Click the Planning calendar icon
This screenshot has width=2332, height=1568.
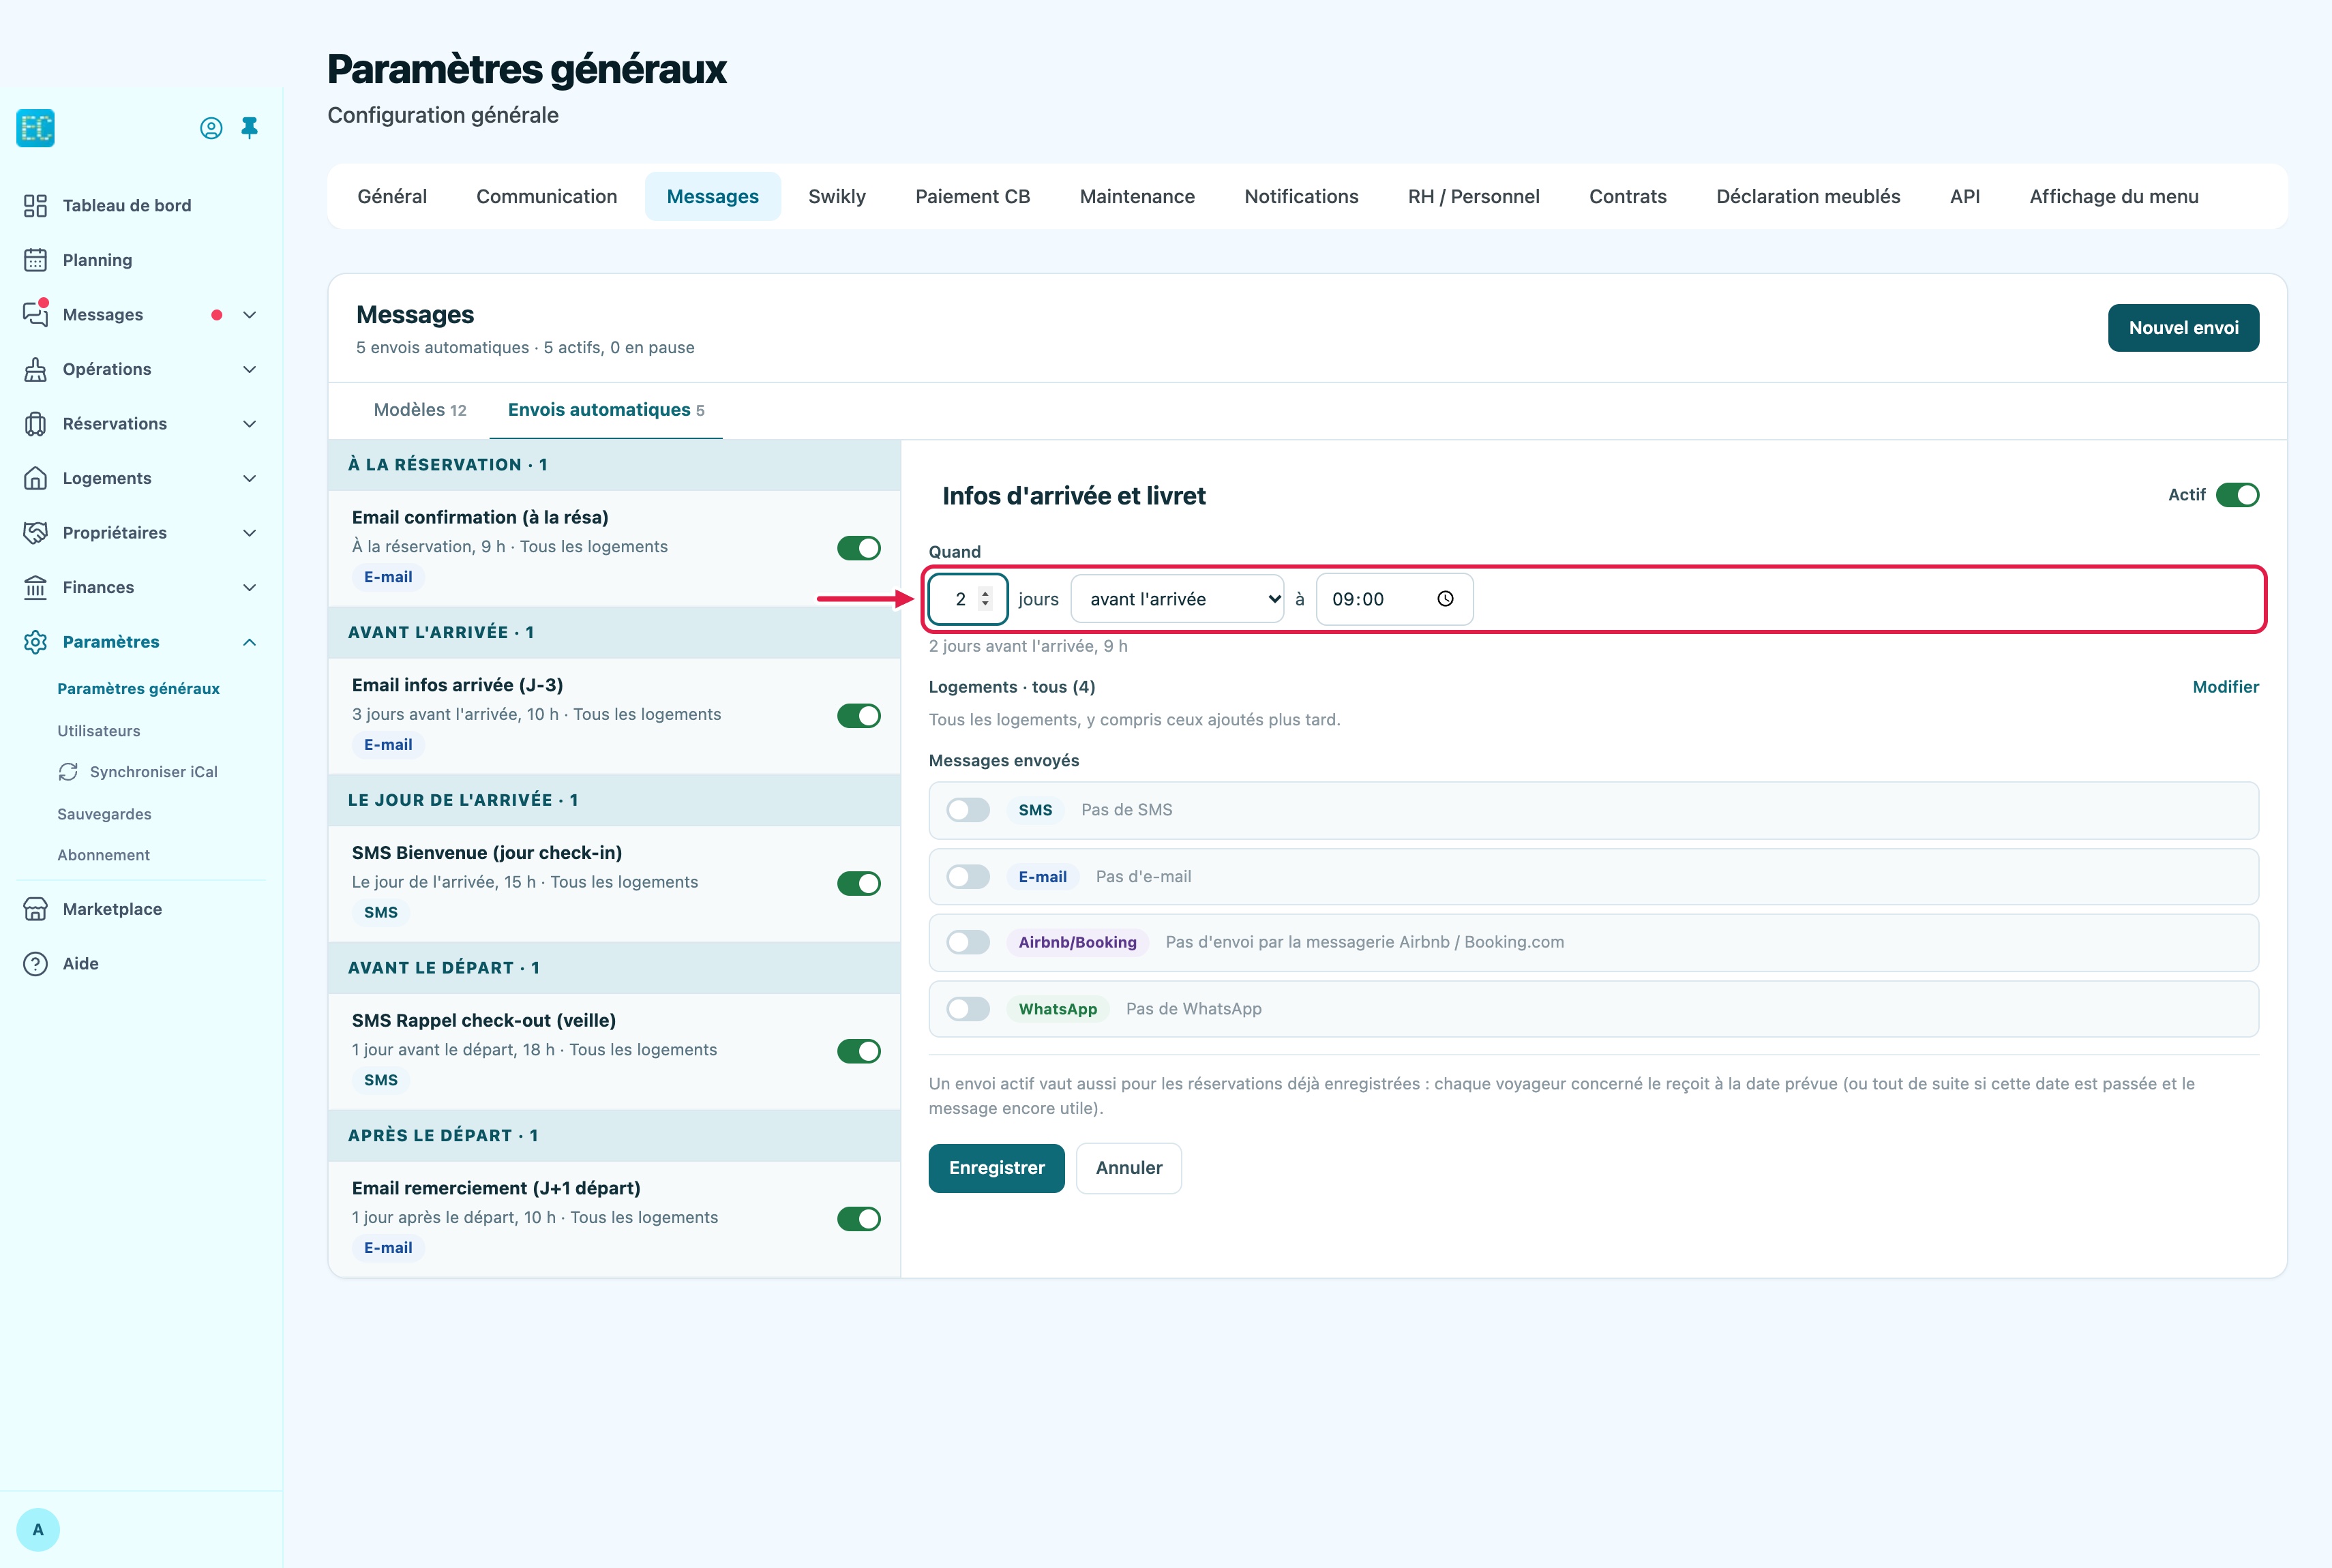[35, 260]
